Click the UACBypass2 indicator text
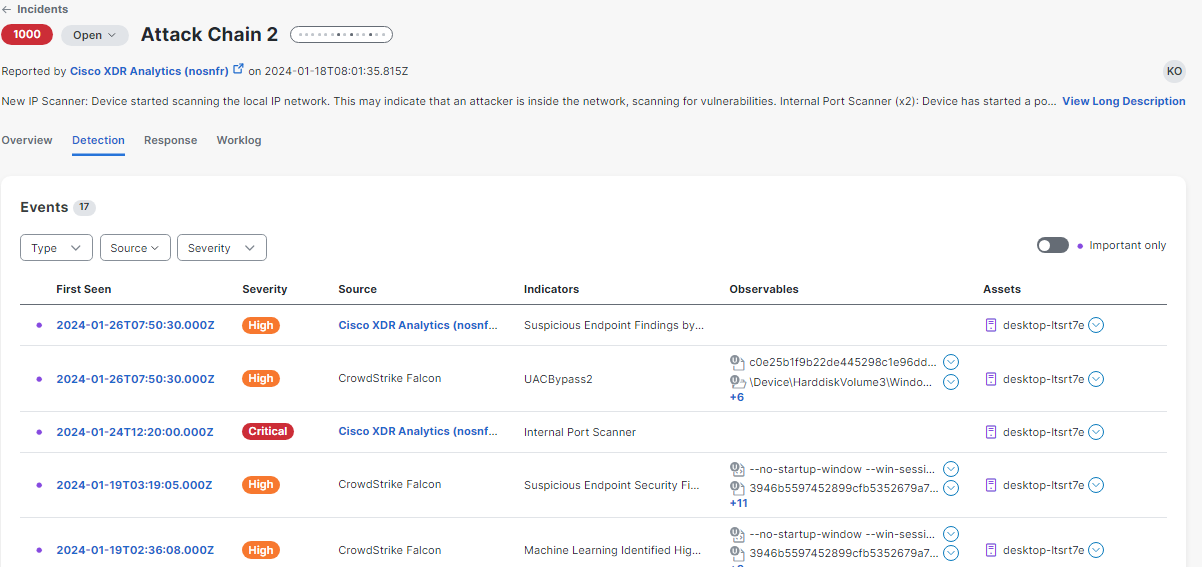1202x567 pixels. coord(558,379)
